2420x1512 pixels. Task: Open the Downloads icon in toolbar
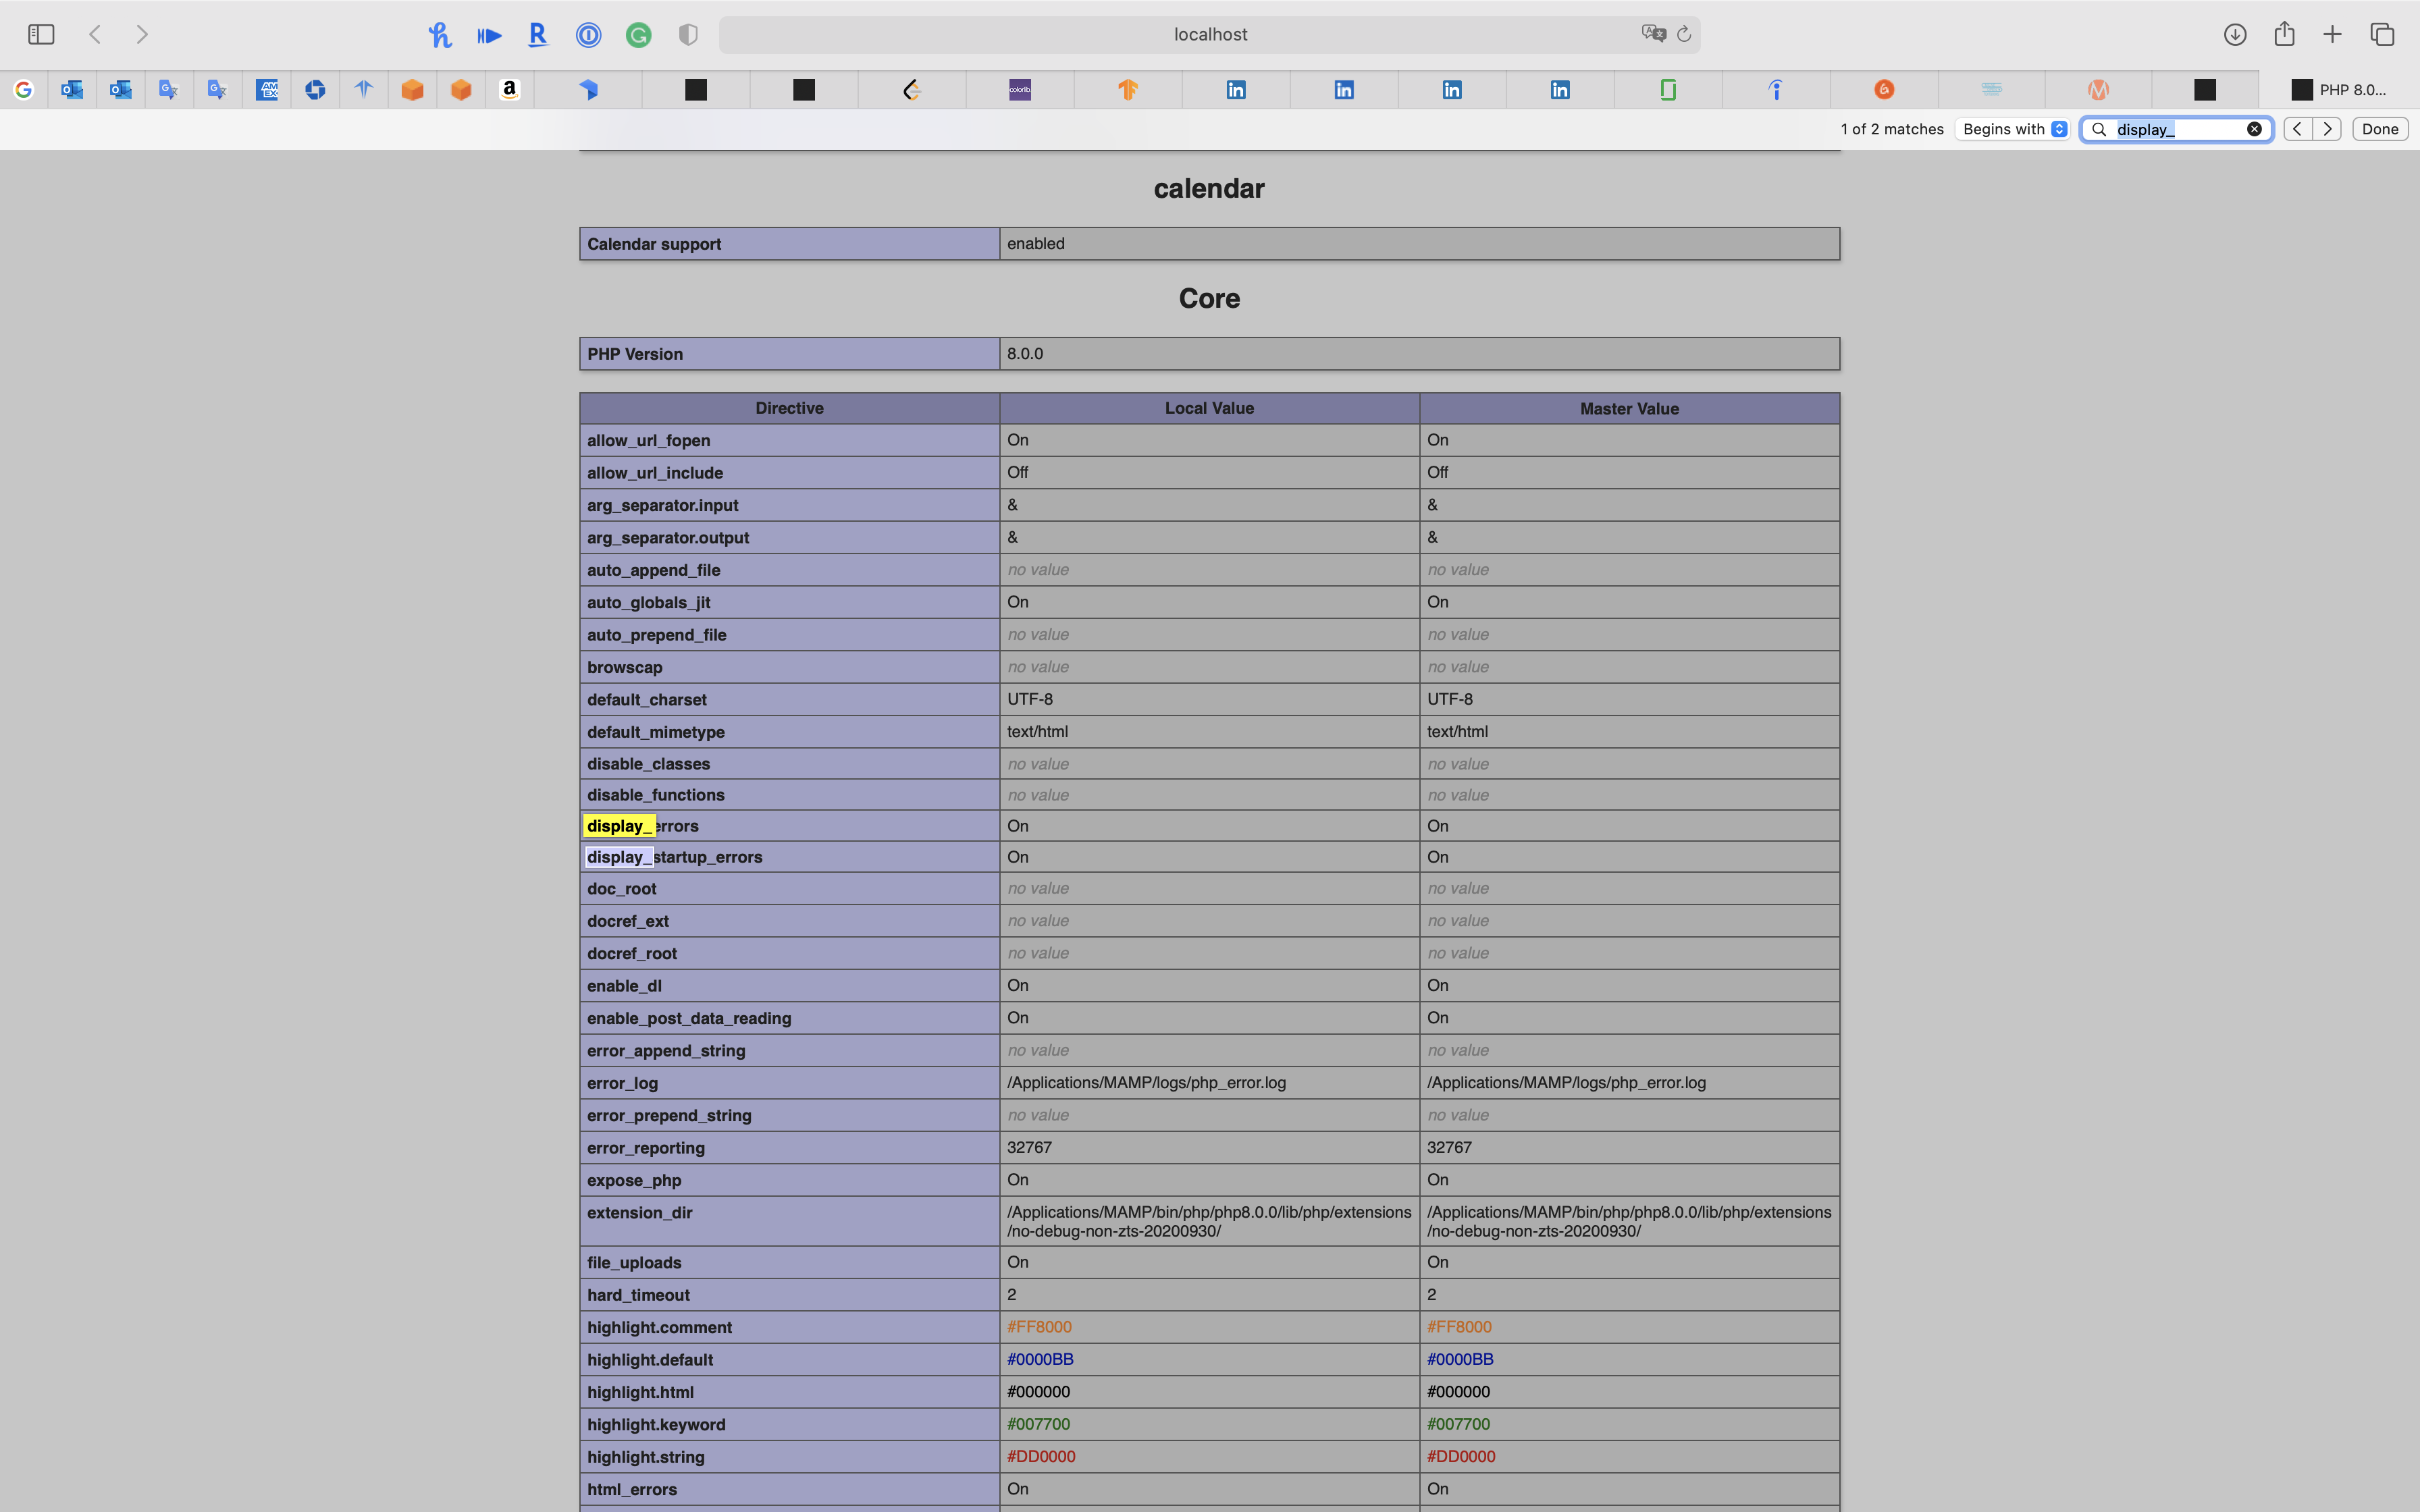tap(2235, 34)
